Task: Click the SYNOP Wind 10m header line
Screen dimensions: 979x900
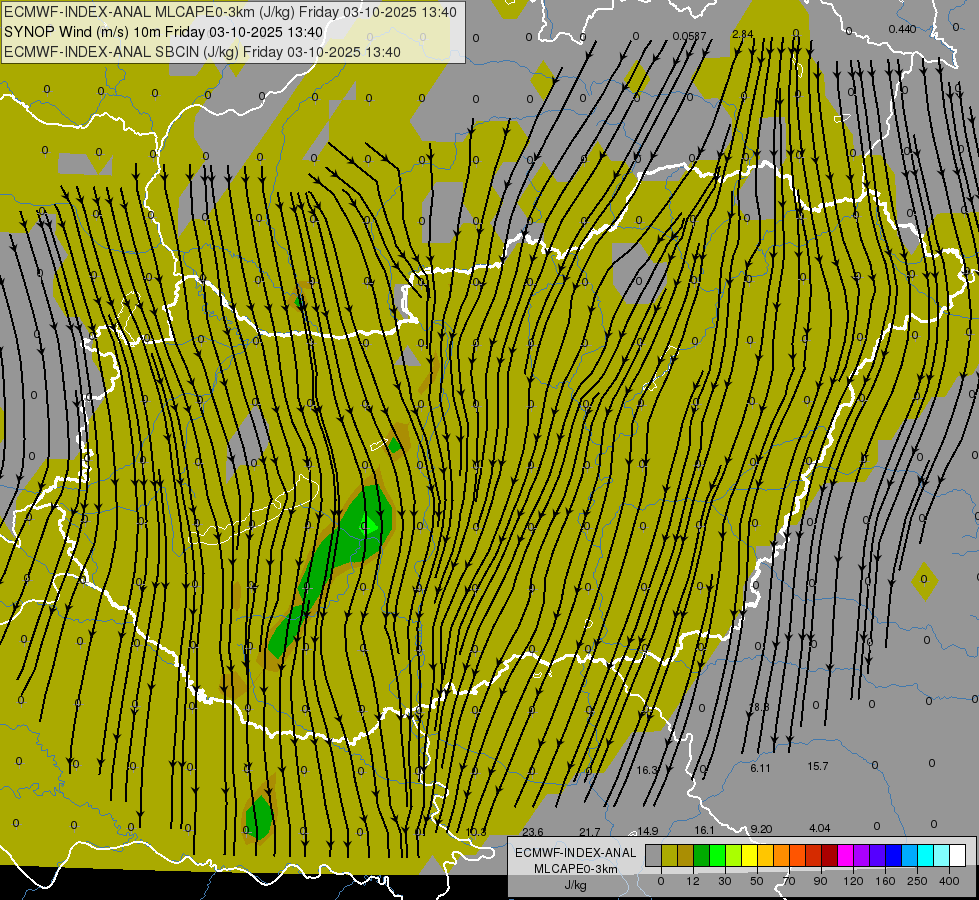Action: pyautogui.click(x=164, y=32)
